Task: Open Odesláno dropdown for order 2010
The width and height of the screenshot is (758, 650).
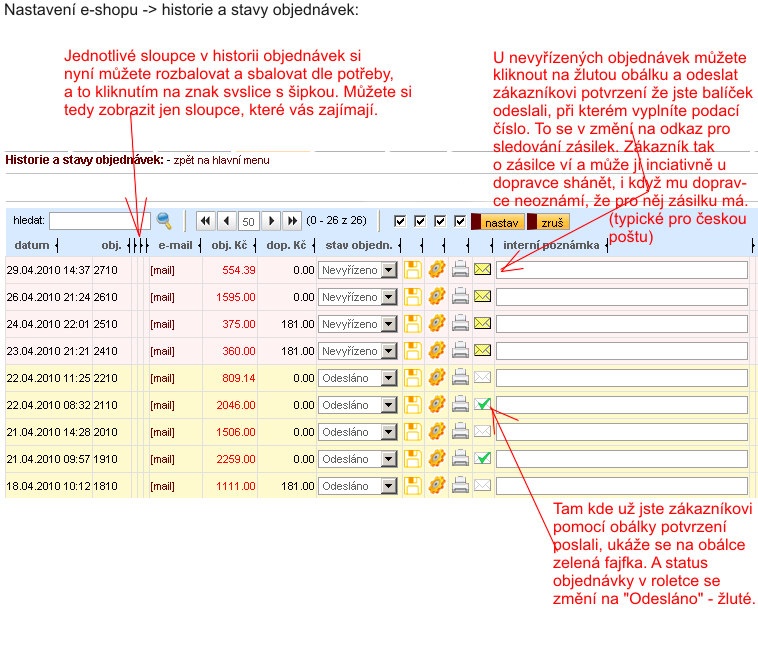Action: click(357, 433)
